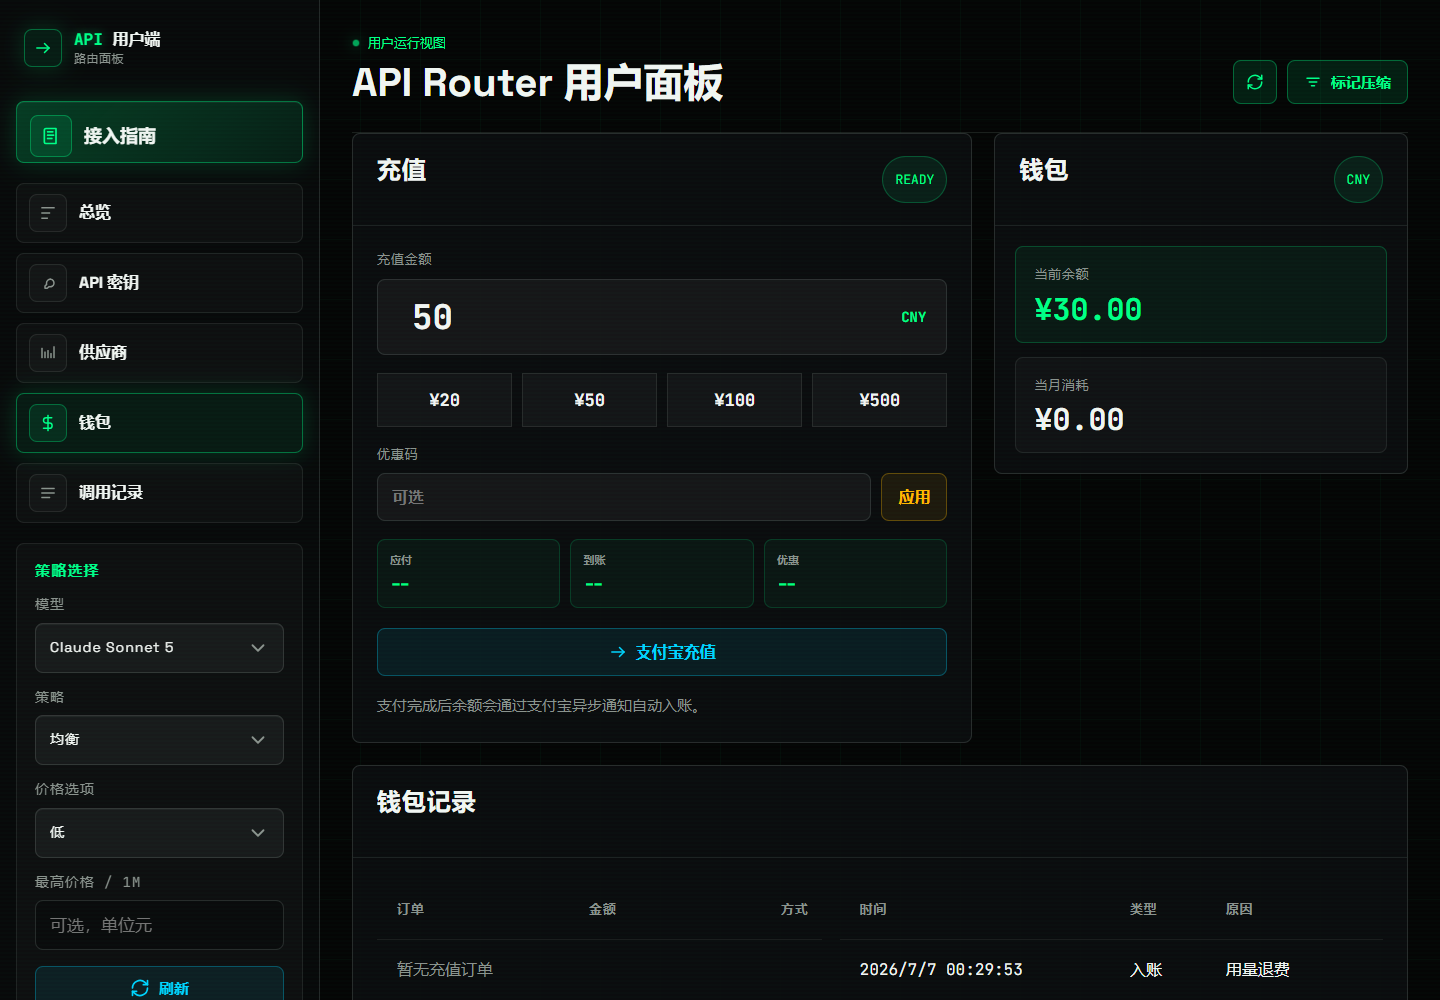The width and height of the screenshot is (1440, 1000).
Task: Click the 当前余额 ¥30.00 card
Action: tap(1201, 295)
